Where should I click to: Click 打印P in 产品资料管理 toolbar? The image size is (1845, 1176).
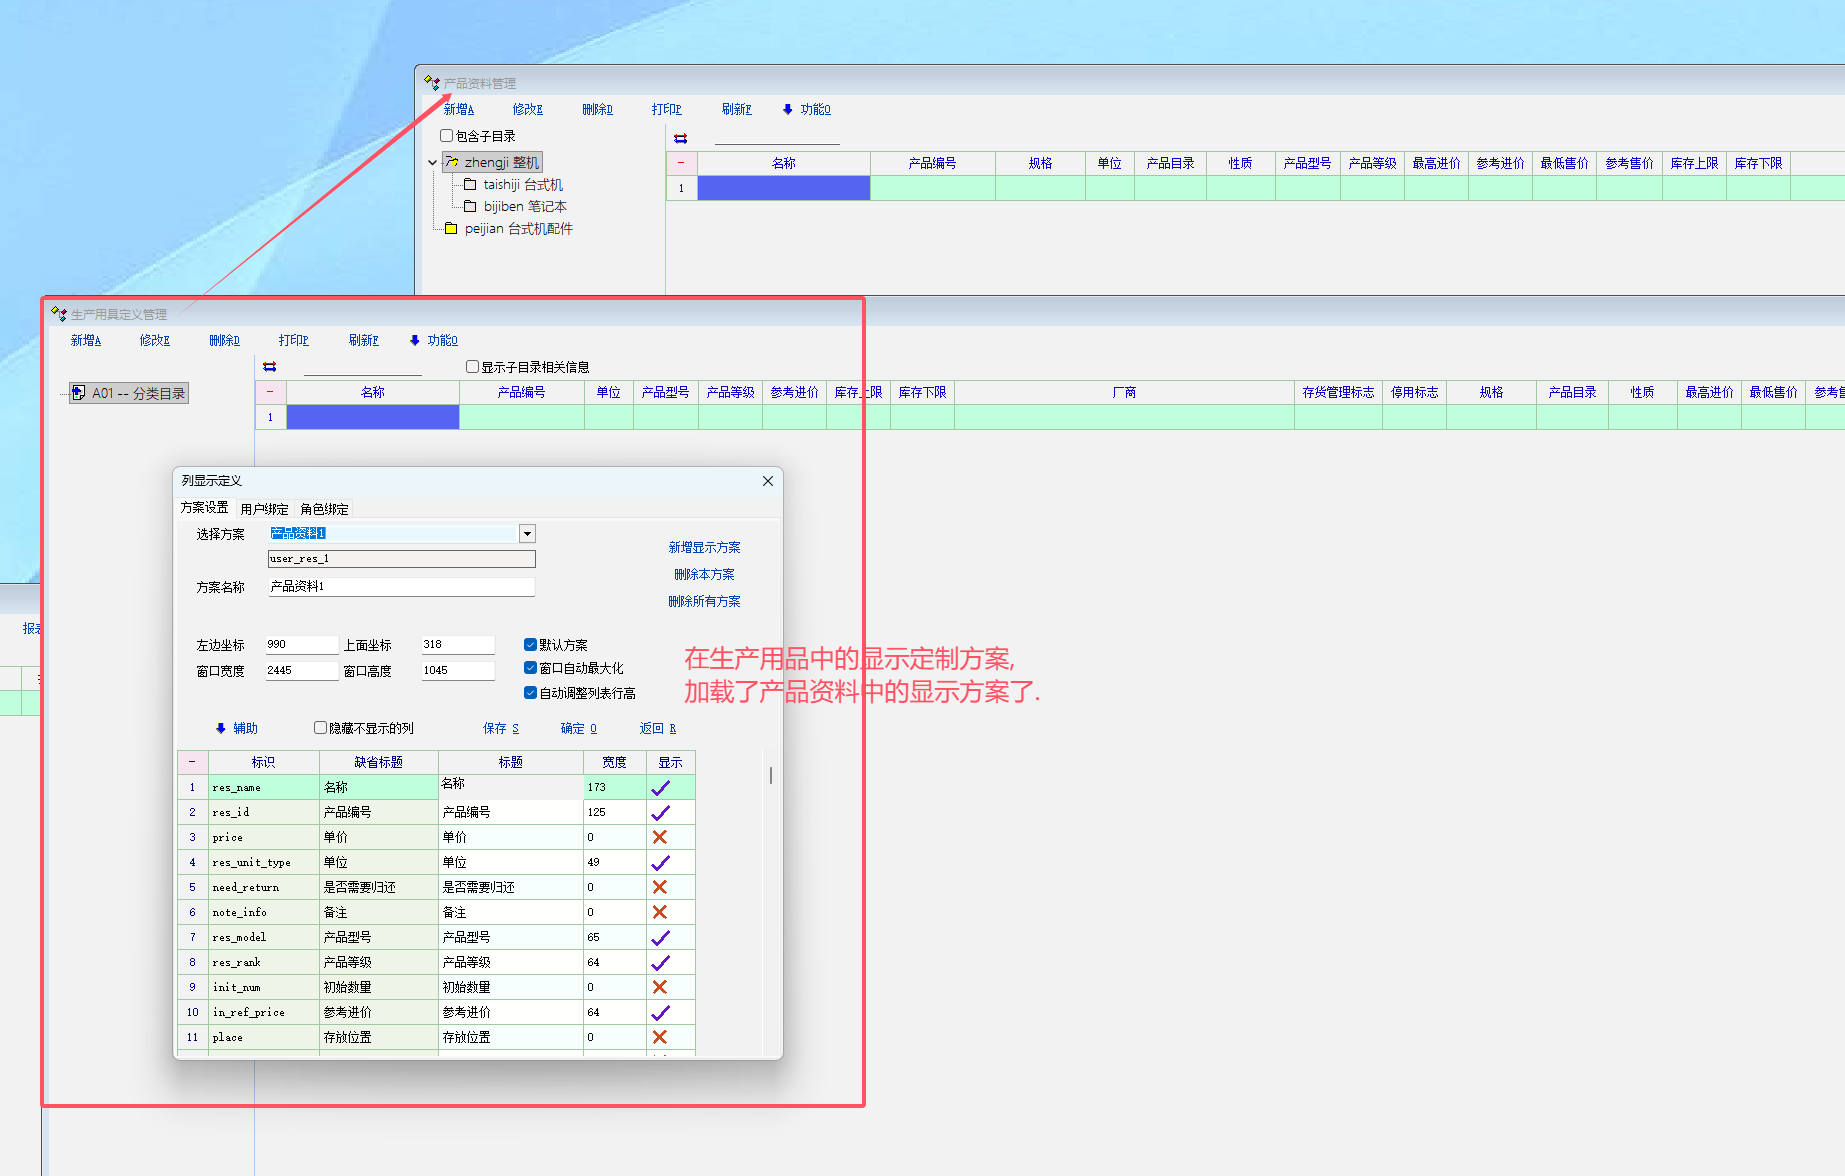667,109
